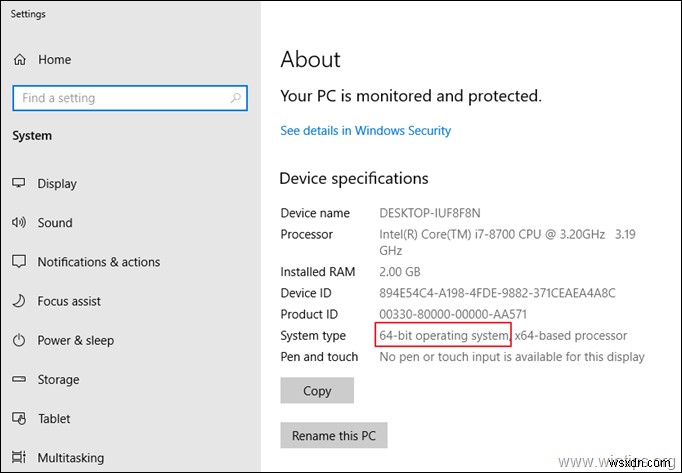Viewport: 682px width, 473px height.
Task: Click the Device ID value text
Action: [497, 293]
